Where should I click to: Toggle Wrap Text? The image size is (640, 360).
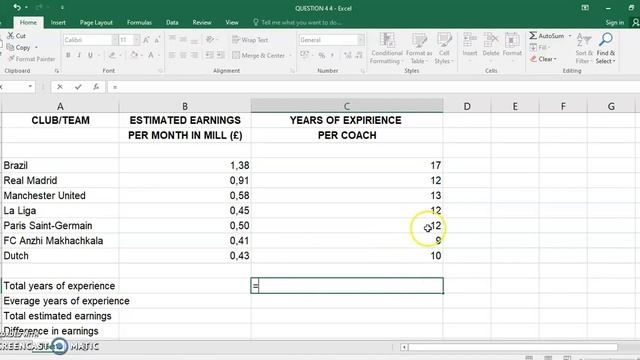coord(250,40)
